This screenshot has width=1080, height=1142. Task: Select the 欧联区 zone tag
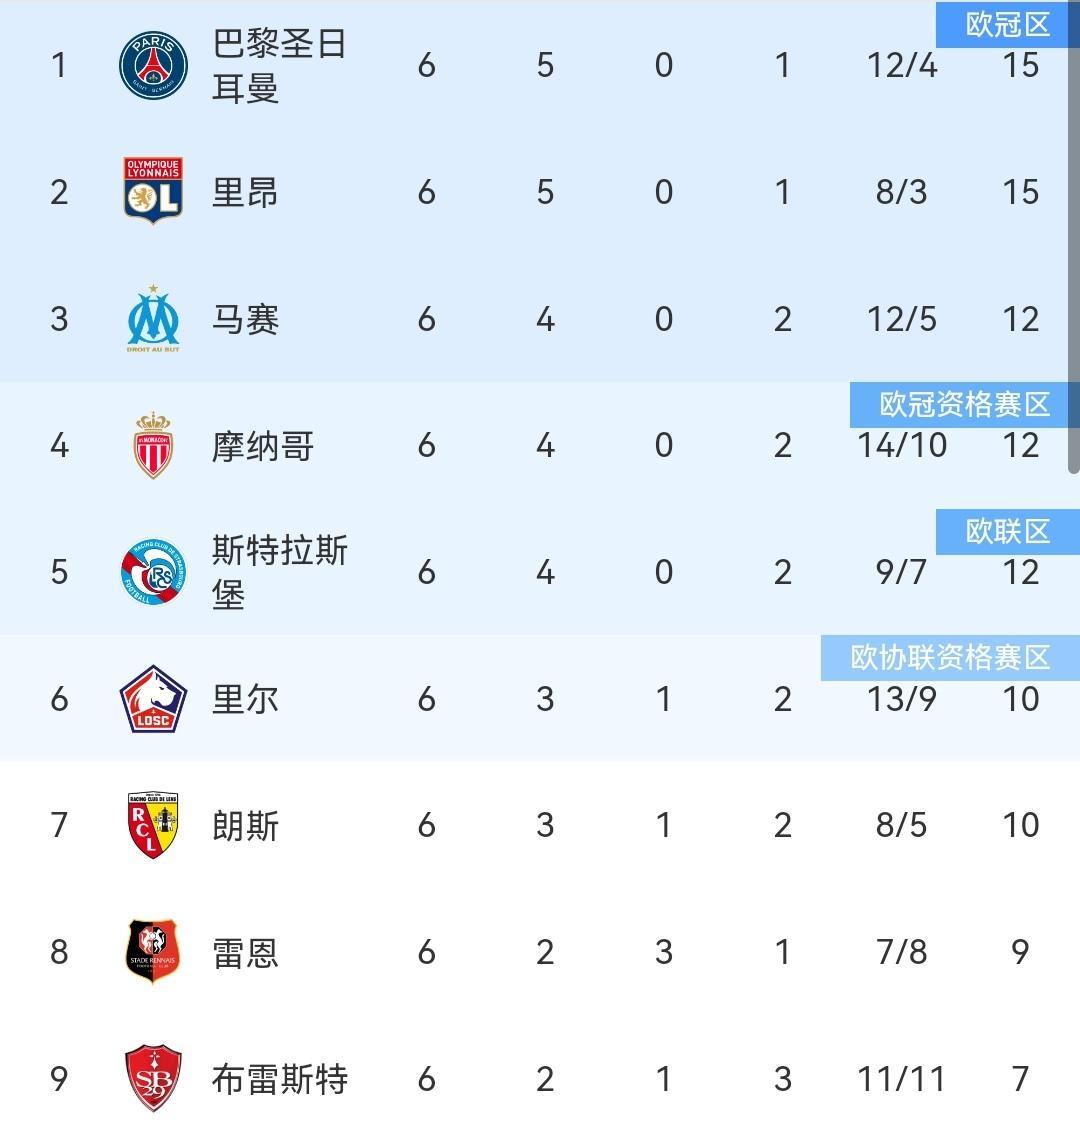(1007, 531)
